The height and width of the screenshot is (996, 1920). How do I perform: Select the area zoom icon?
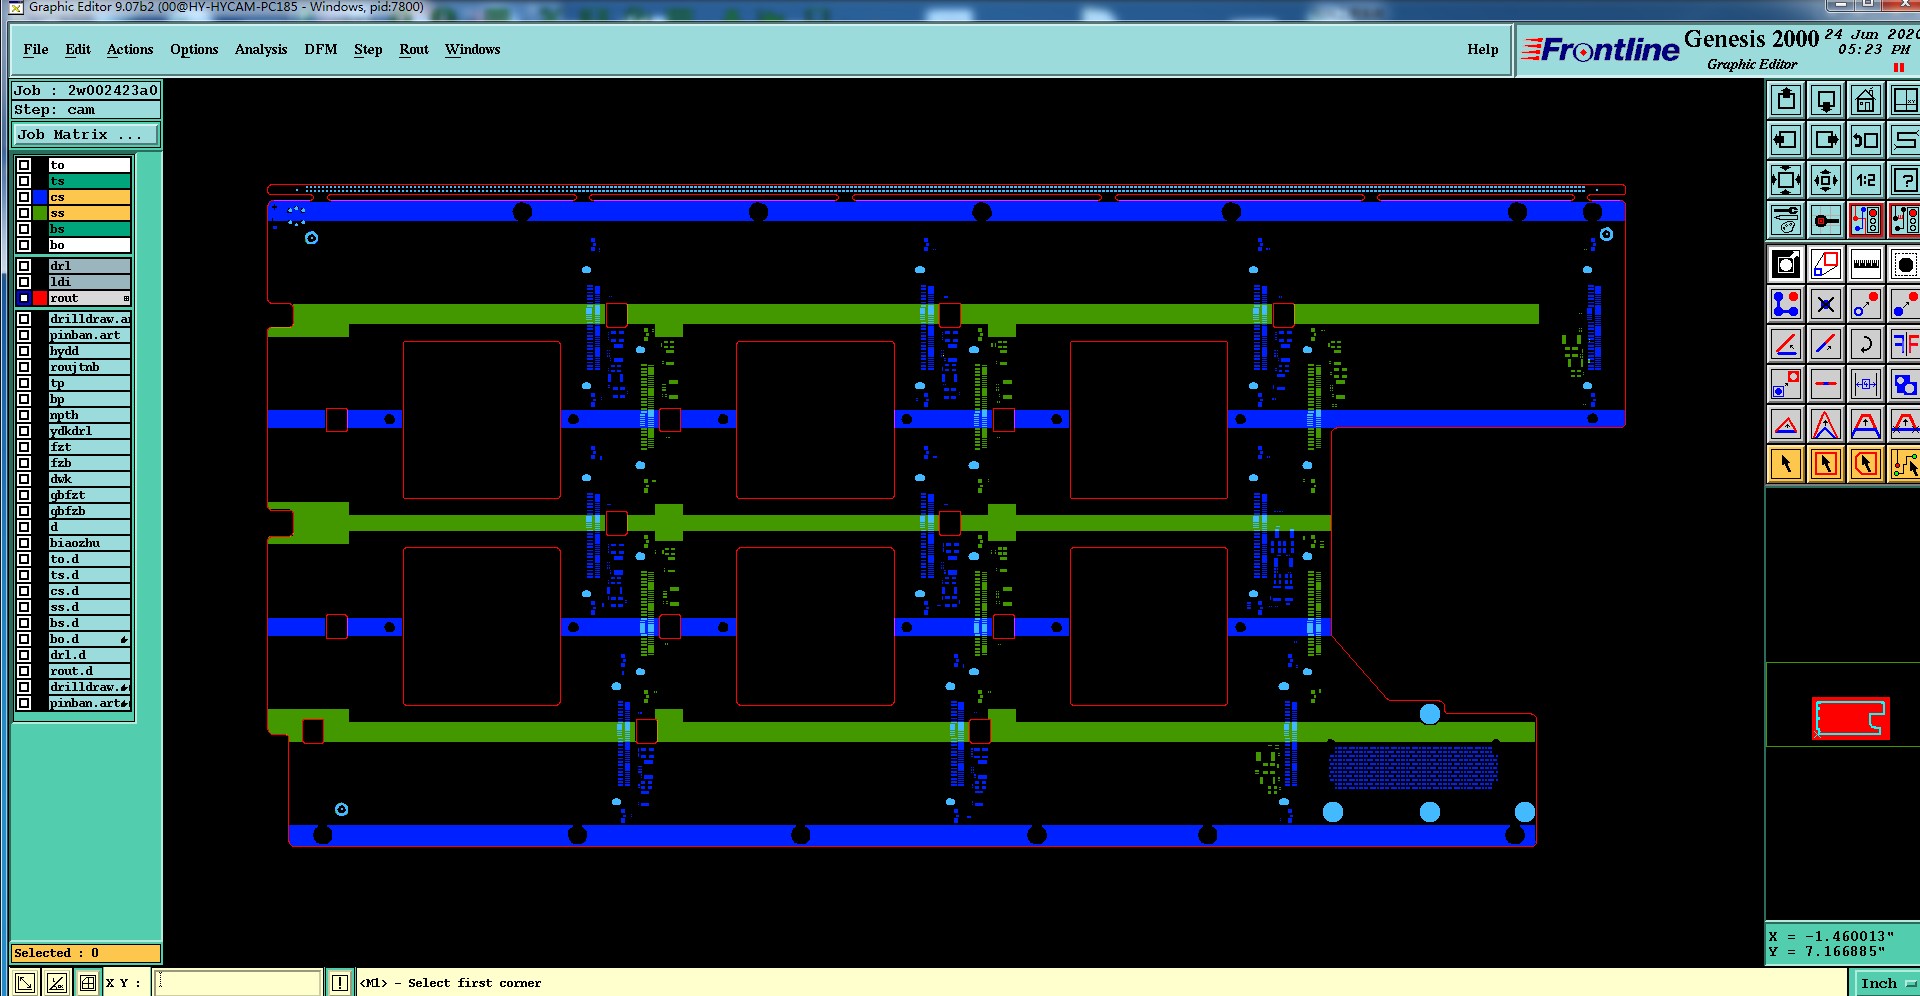[x=1826, y=264]
